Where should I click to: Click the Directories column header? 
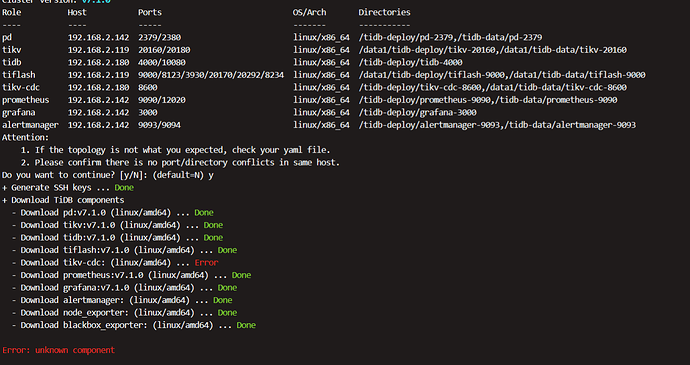coord(384,12)
